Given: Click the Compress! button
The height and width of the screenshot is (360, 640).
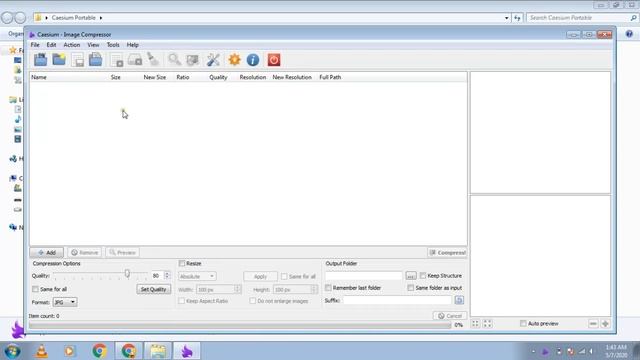Looking at the screenshot, I should [x=447, y=253].
